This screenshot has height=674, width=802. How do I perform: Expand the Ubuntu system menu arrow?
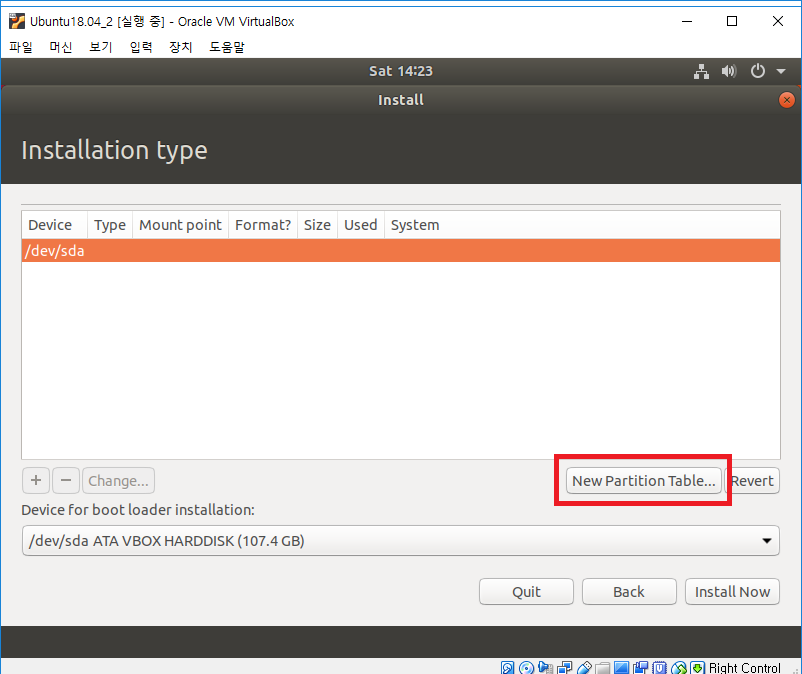click(x=781, y=71)
